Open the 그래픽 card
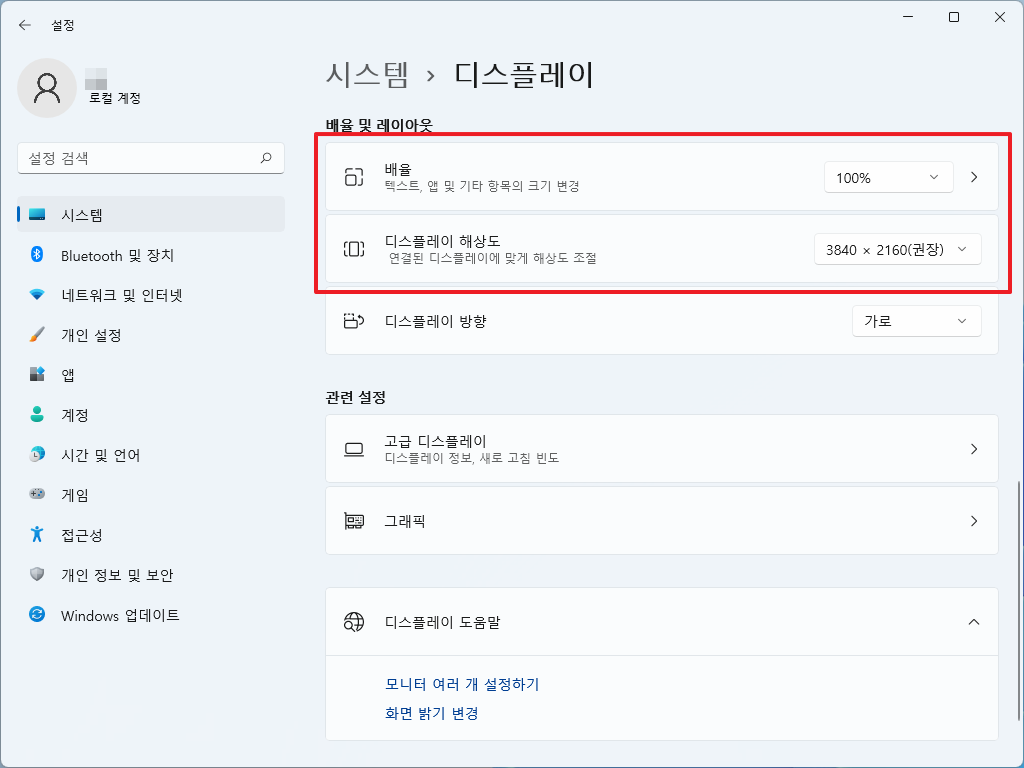The image size is (1024, 768). pos(662,520)
